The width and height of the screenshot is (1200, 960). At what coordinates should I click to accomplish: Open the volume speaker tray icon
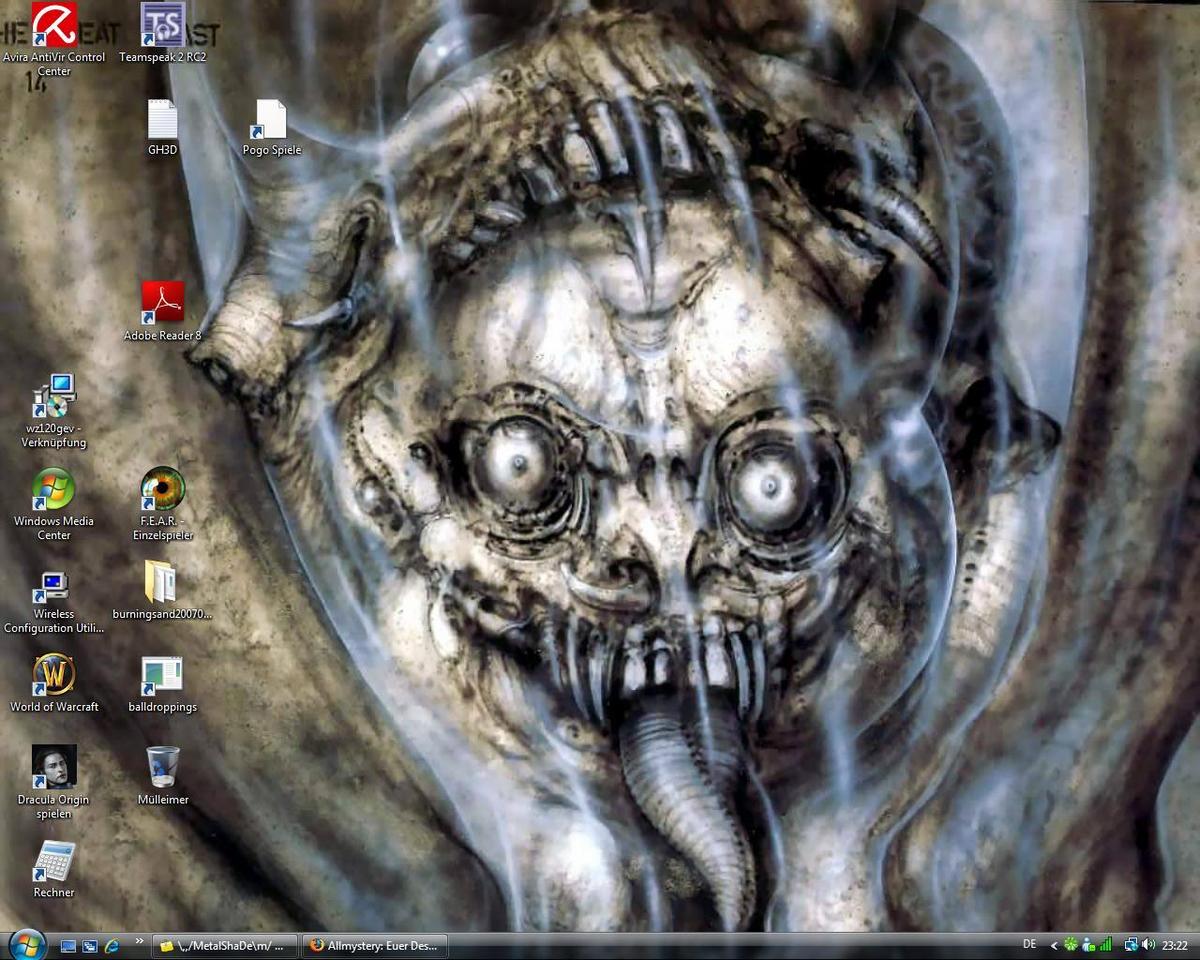point(1148,945)
